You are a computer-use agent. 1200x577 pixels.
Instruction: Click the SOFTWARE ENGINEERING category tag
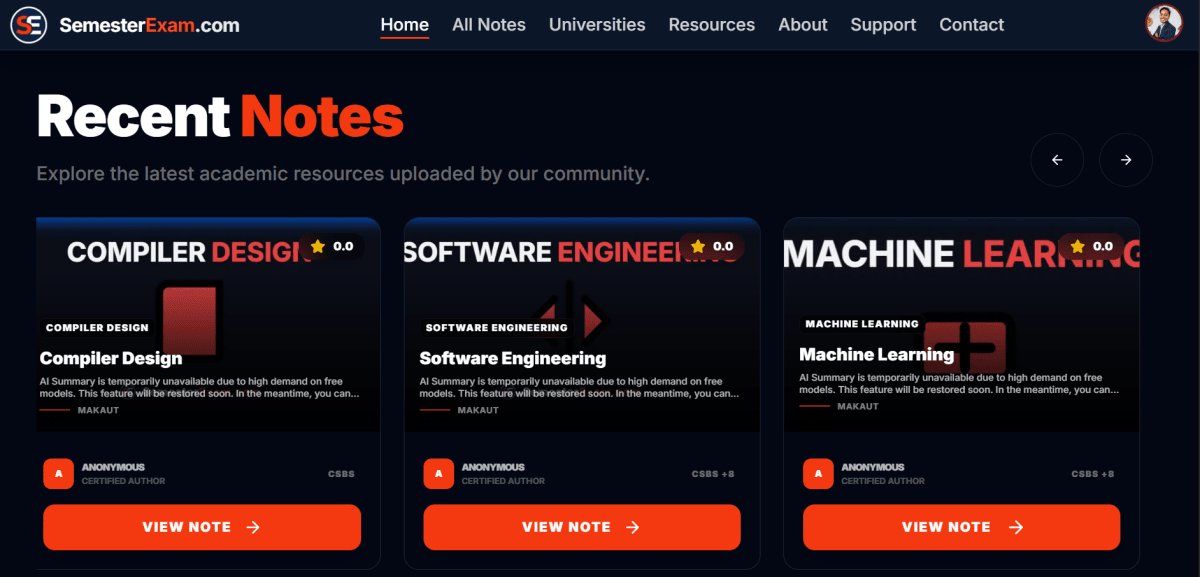tap(497, 328)
